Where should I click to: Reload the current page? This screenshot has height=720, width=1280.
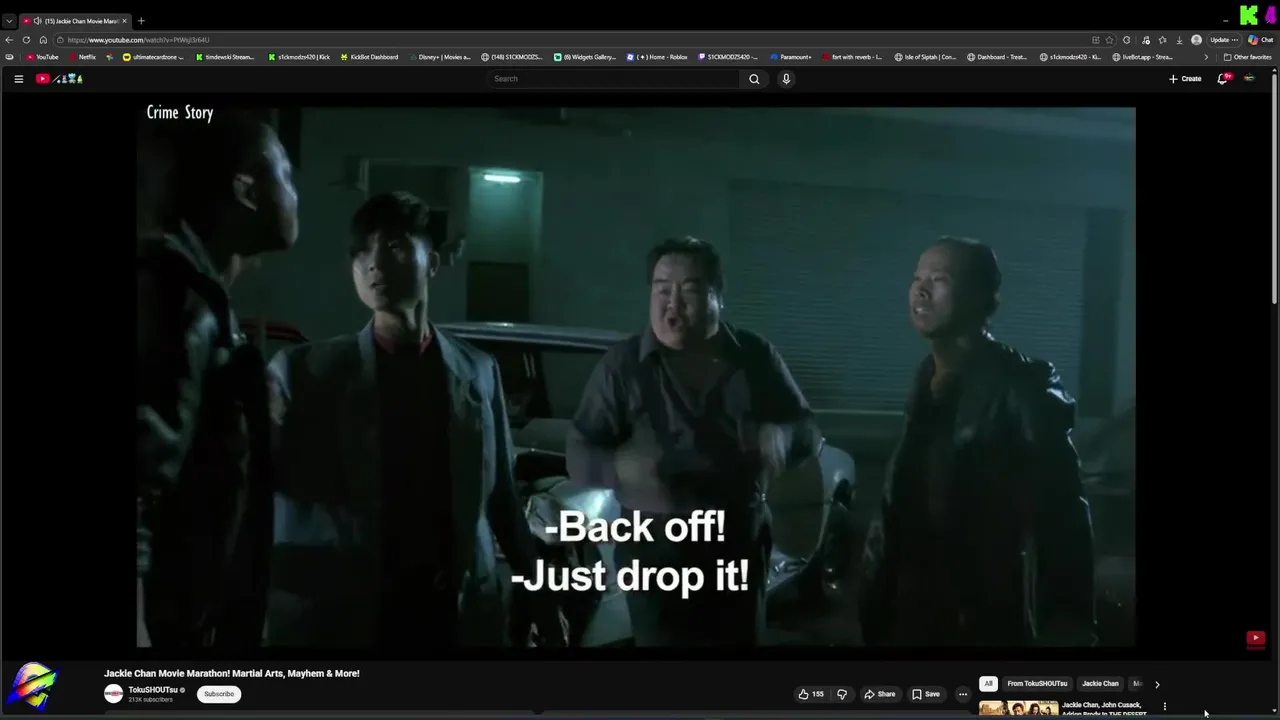coord(26,40)
